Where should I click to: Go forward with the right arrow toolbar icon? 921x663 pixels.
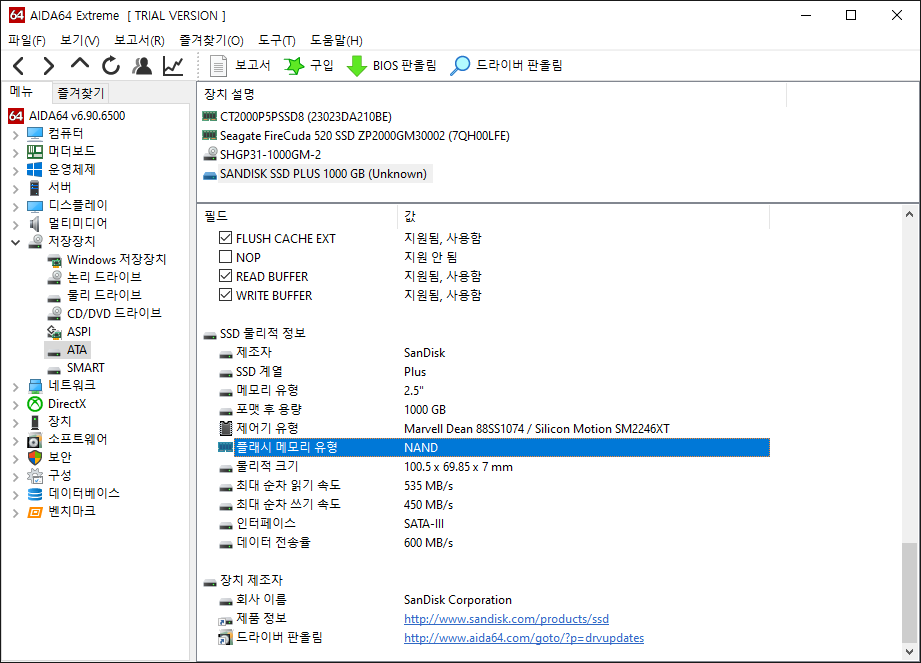49,66
